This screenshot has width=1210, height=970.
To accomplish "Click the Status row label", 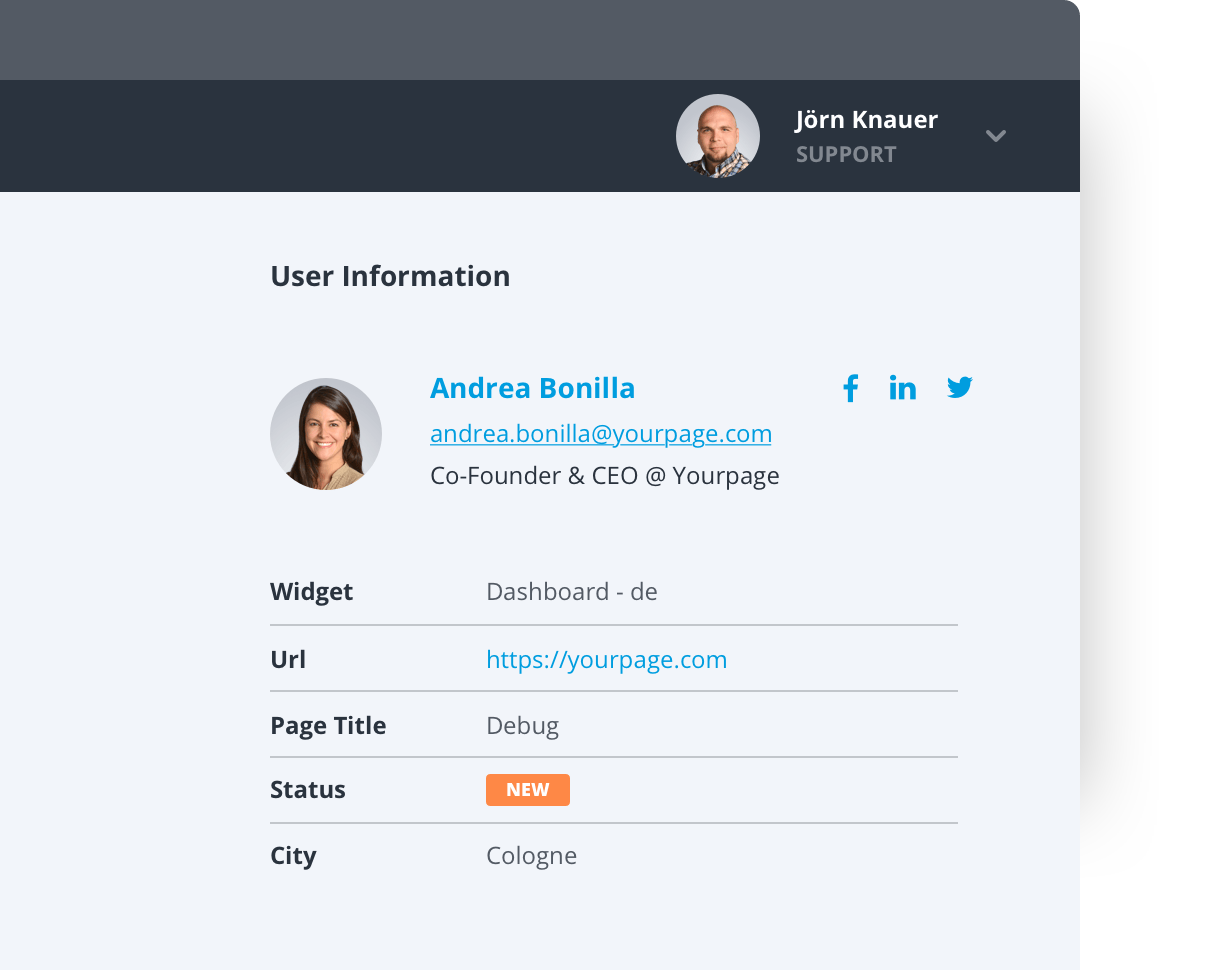I will click(308, 790).
